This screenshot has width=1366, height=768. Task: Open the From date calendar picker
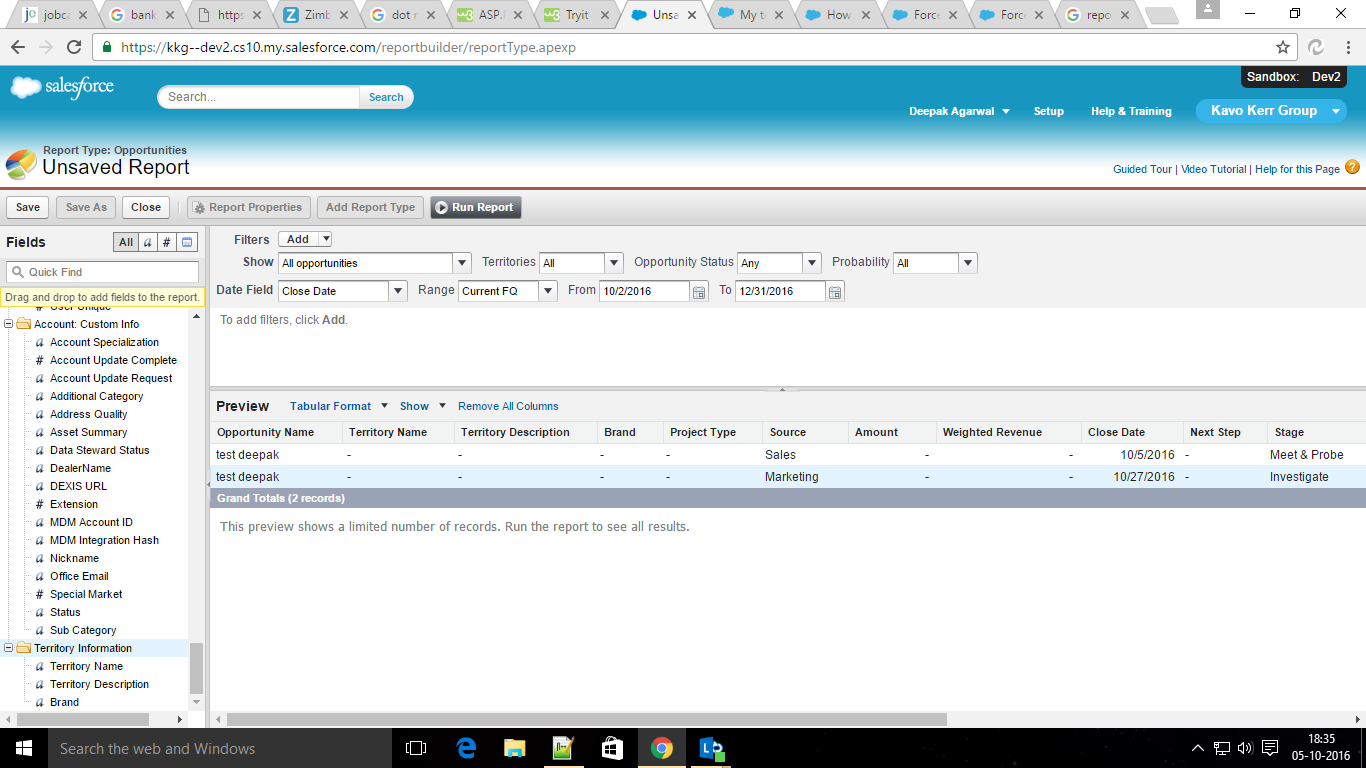pos(700,292)
